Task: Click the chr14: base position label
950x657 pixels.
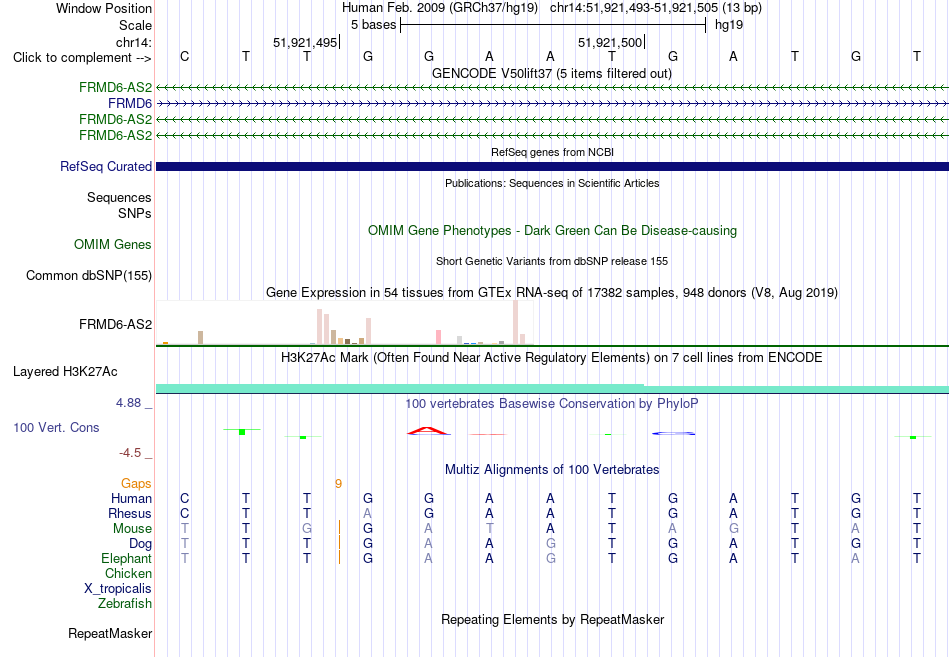Action: (134, 42)
